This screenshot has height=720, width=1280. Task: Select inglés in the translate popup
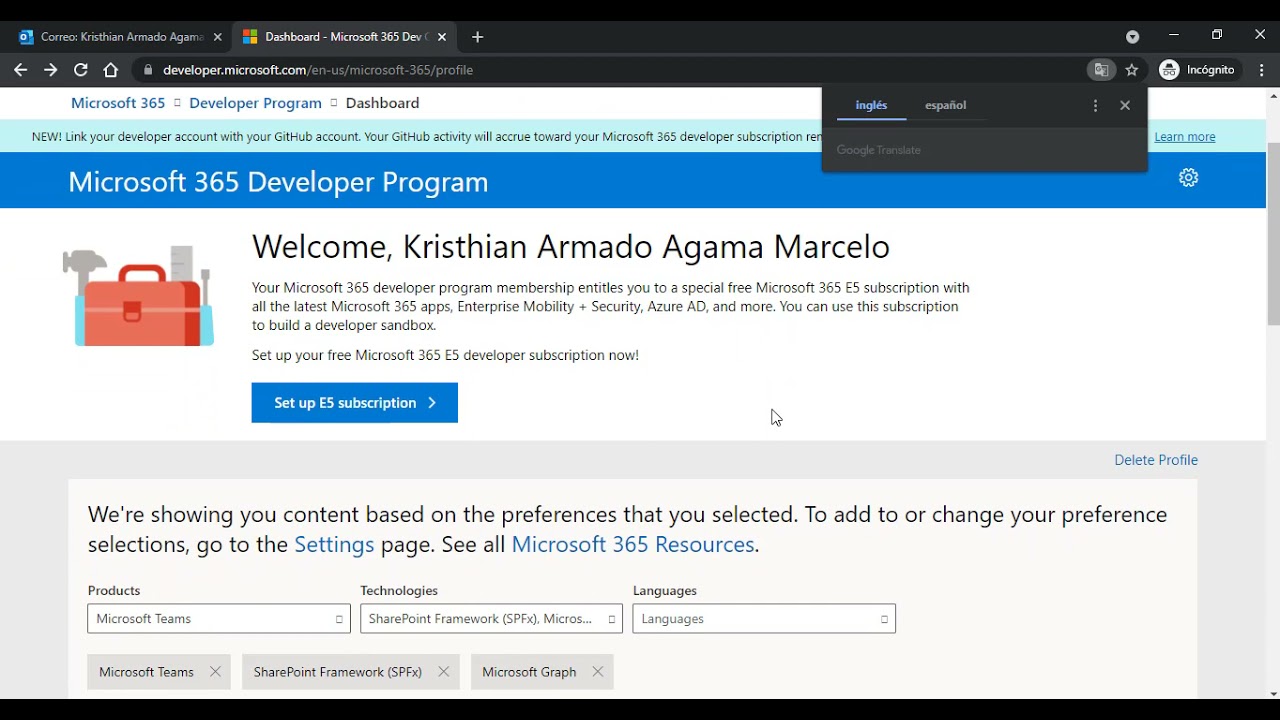[871, 105]
